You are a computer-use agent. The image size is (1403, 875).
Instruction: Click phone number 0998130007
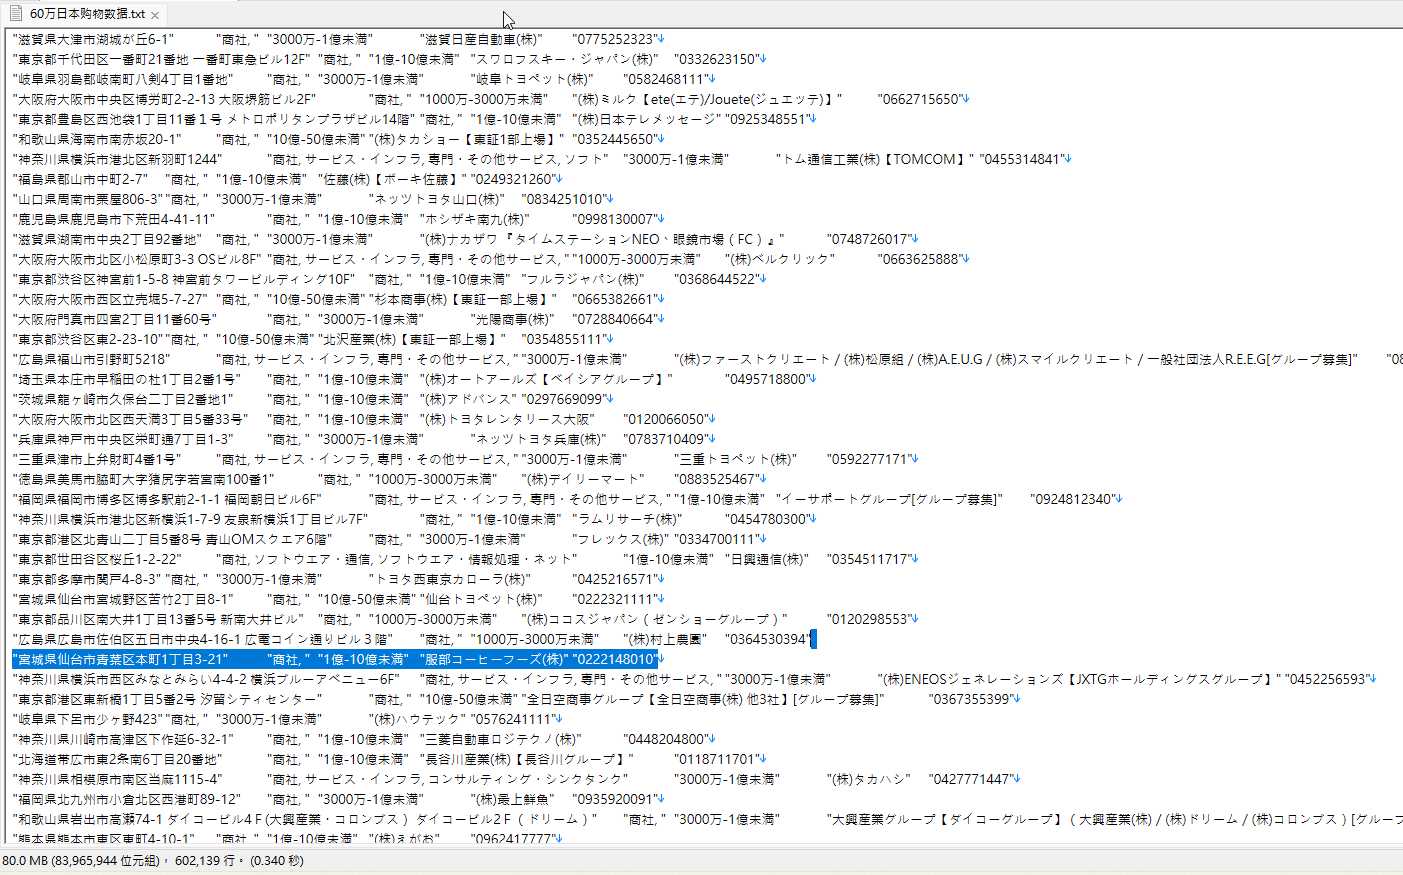[x=614, y=219]
